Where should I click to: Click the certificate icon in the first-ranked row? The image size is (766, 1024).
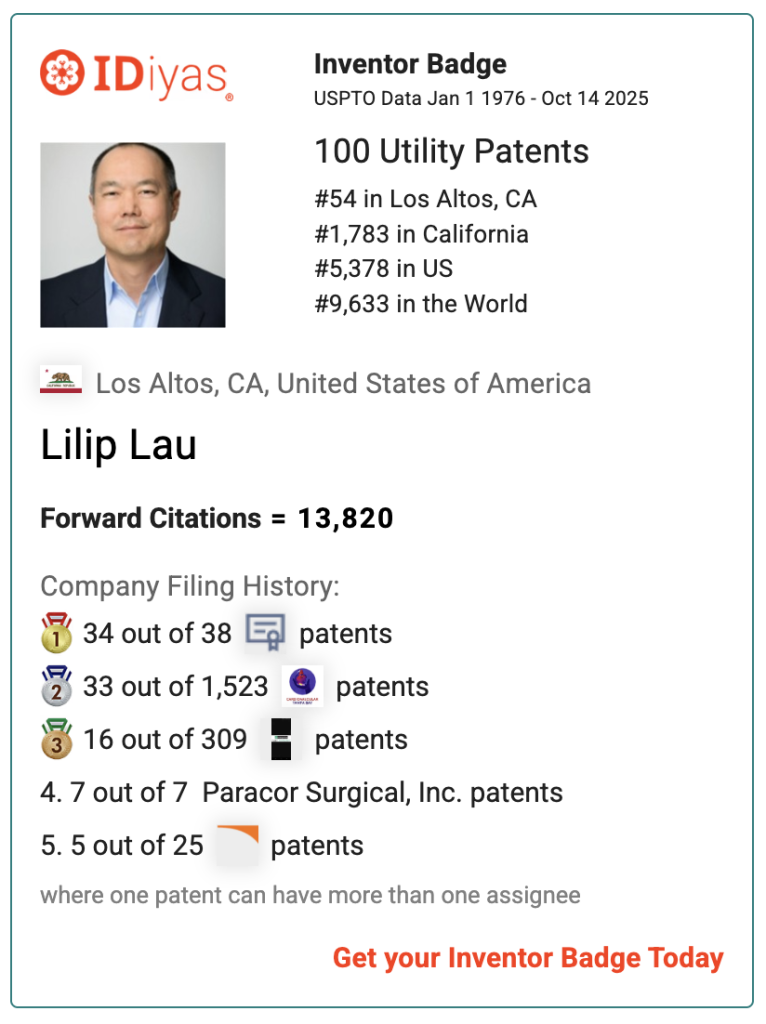click(x=265, y=633)
